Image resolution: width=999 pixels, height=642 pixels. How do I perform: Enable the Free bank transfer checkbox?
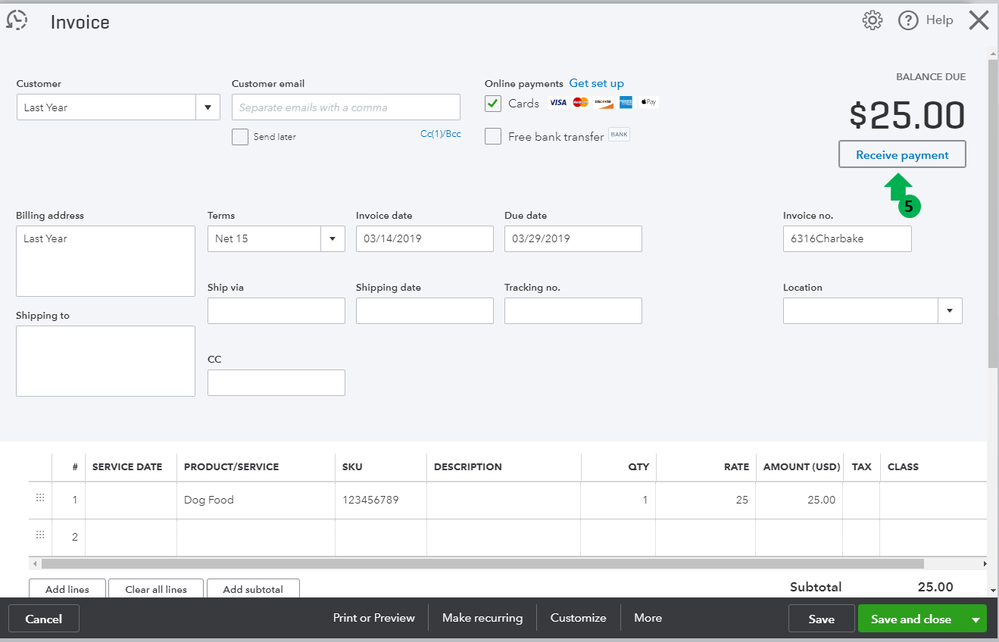click(492, 136)
